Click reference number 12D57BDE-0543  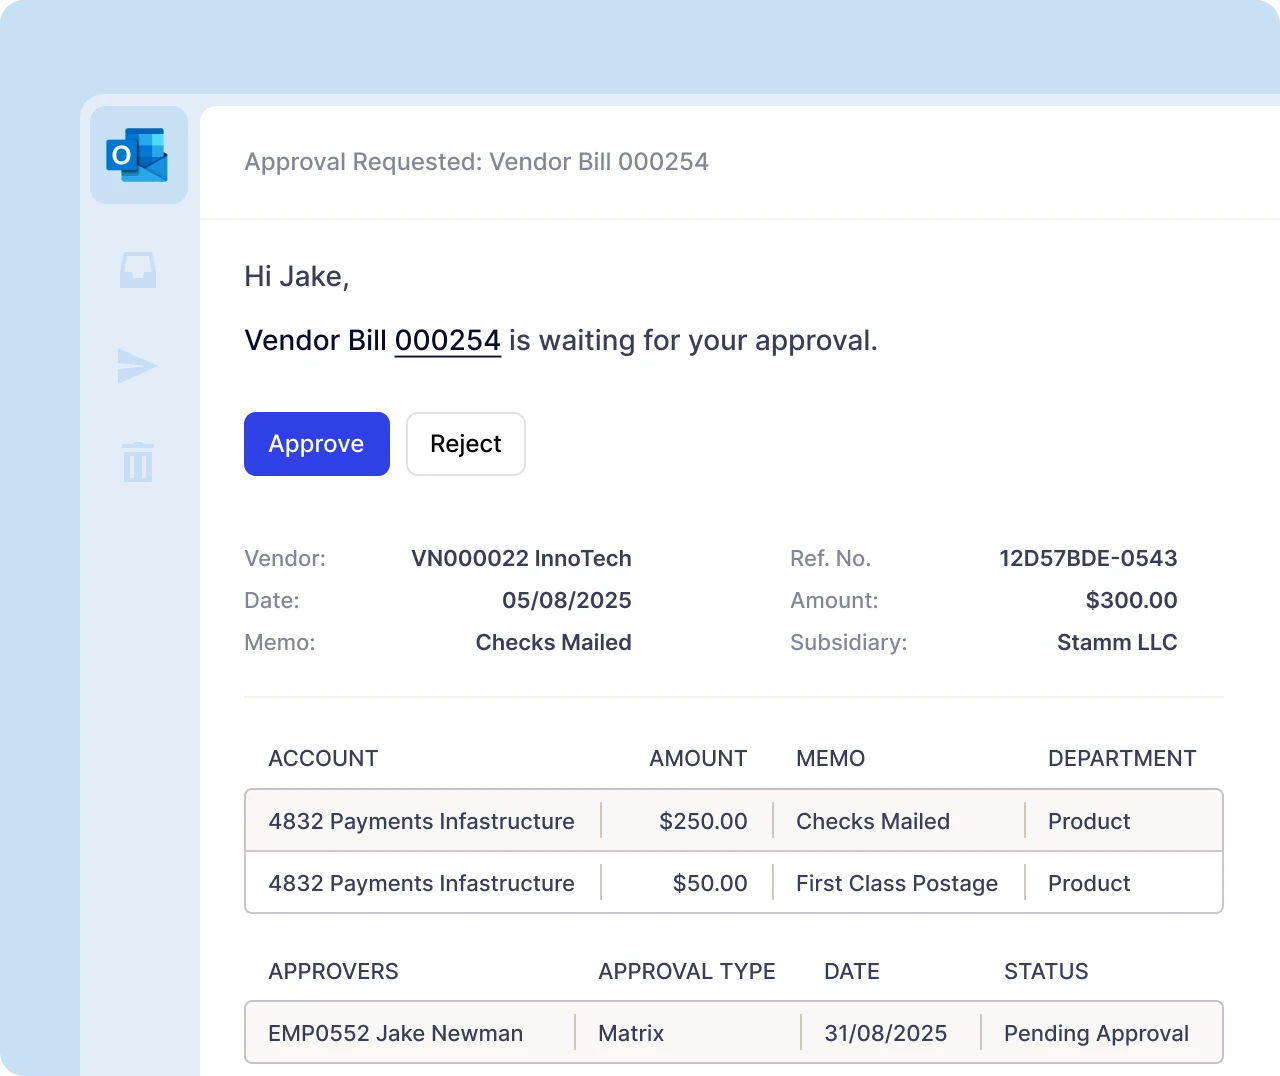click(1087, 558)
